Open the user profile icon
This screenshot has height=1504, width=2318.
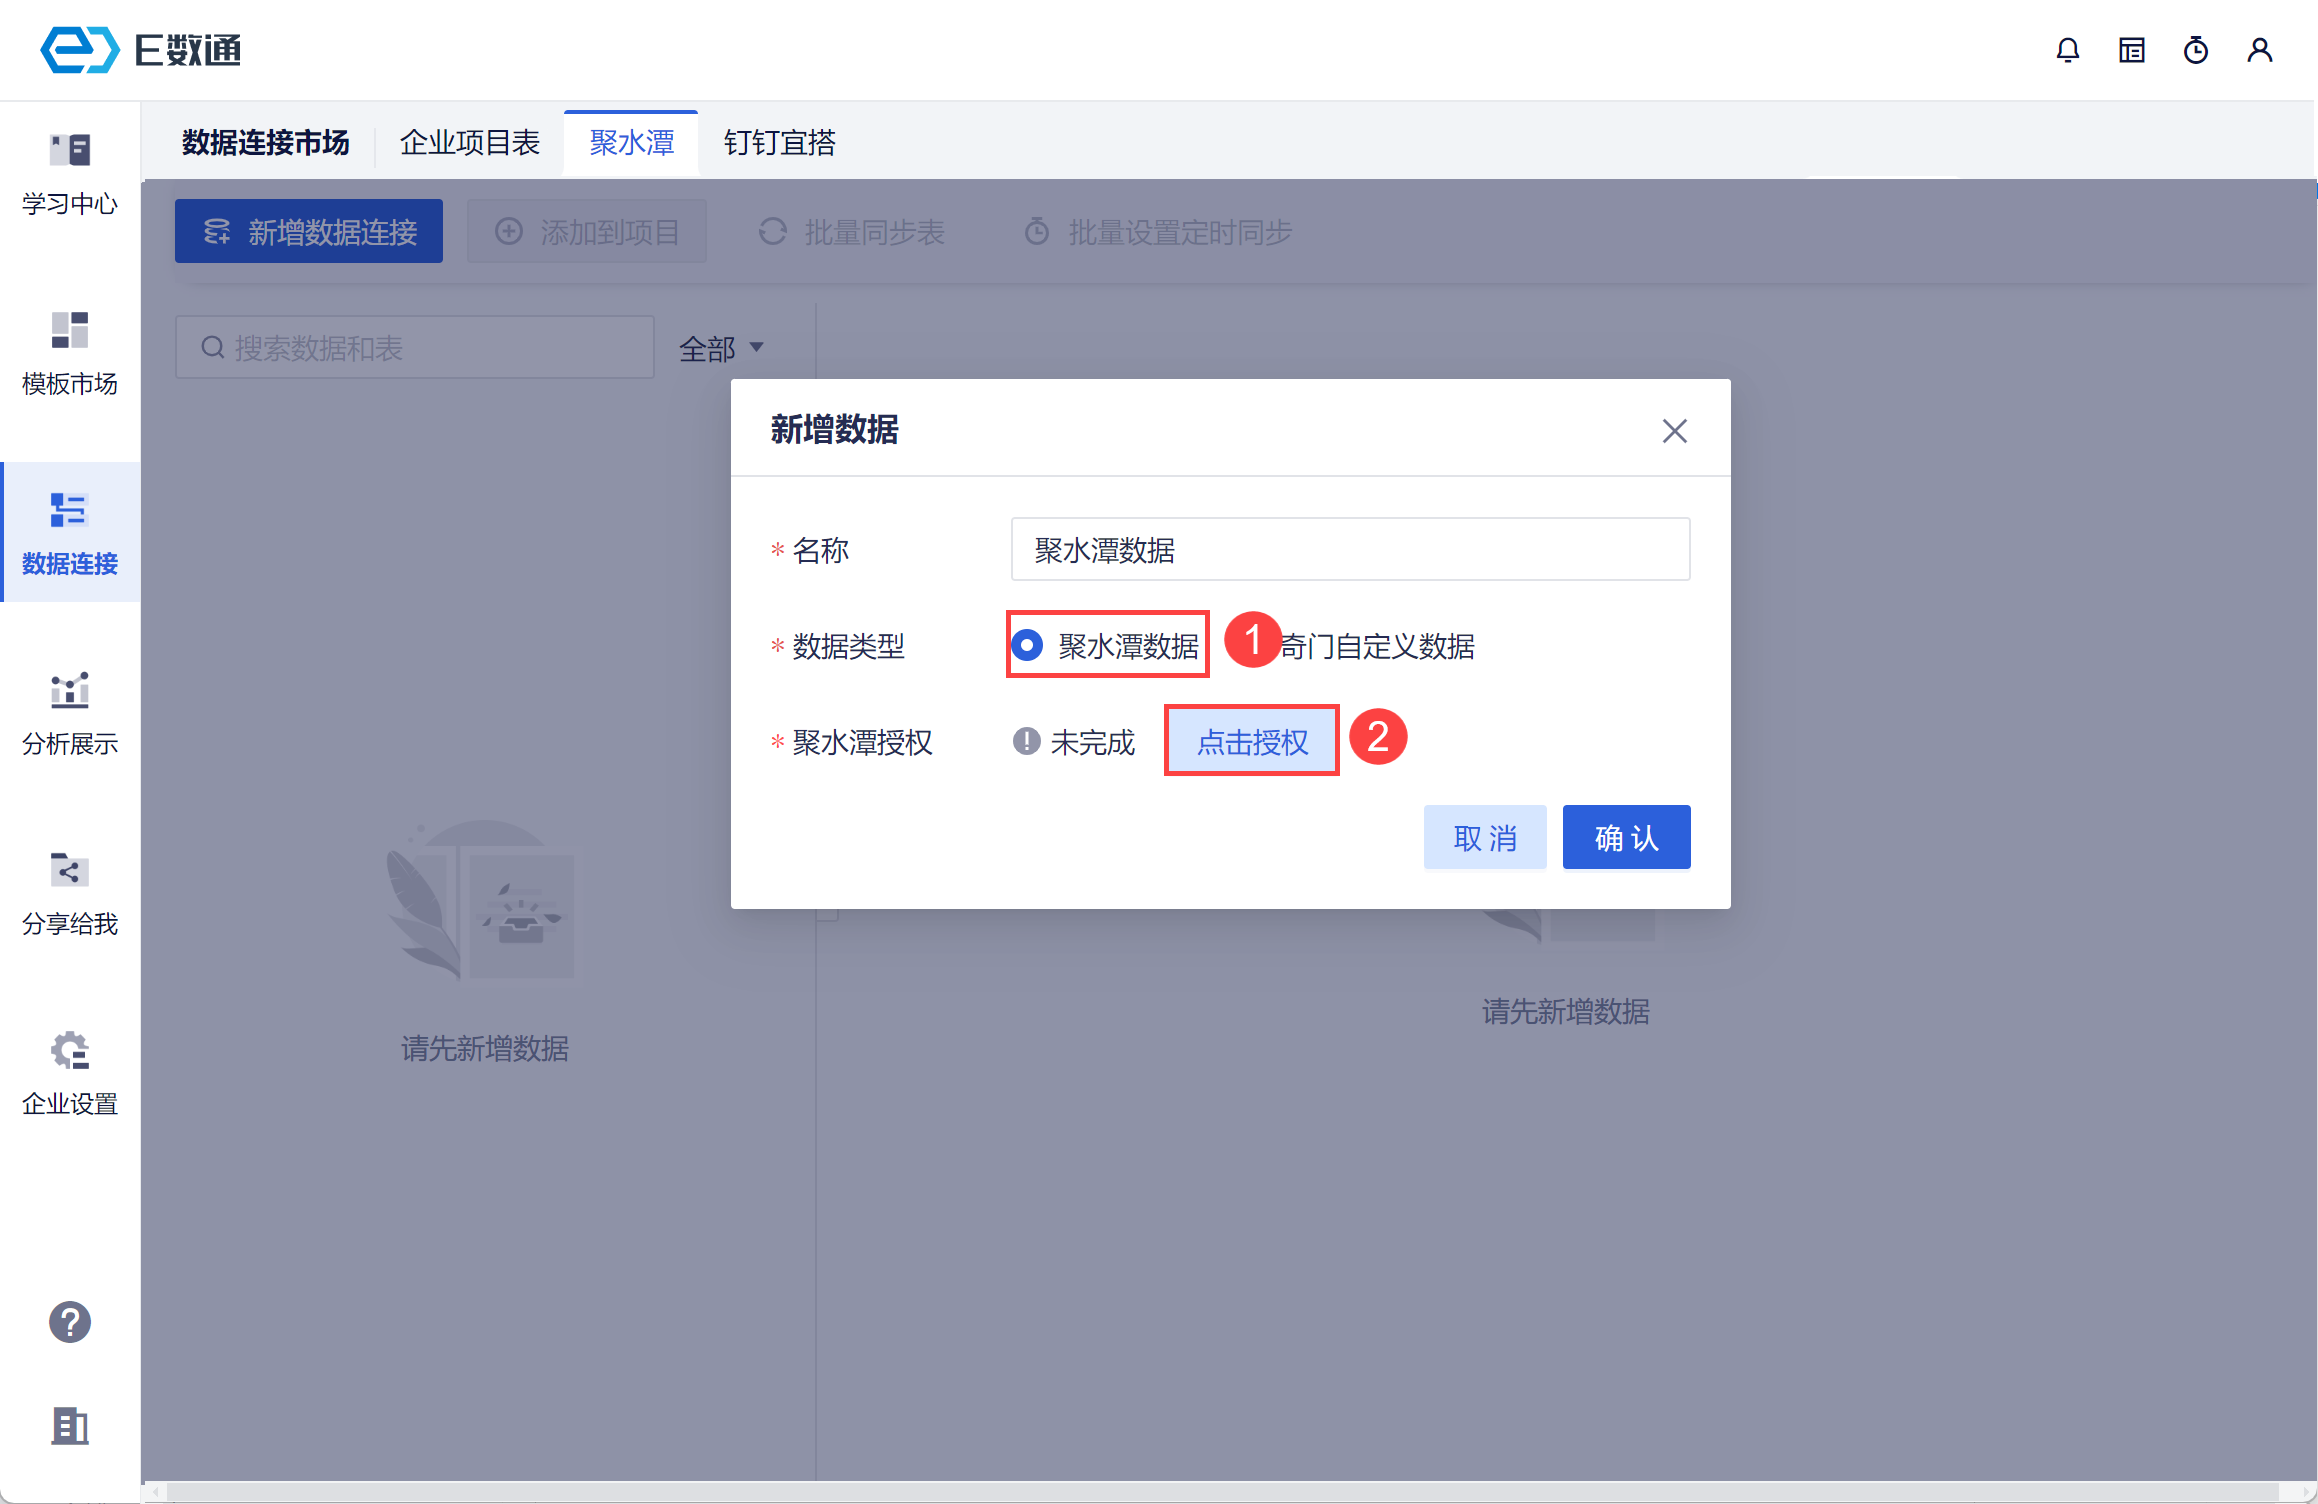coord(2259,50)
